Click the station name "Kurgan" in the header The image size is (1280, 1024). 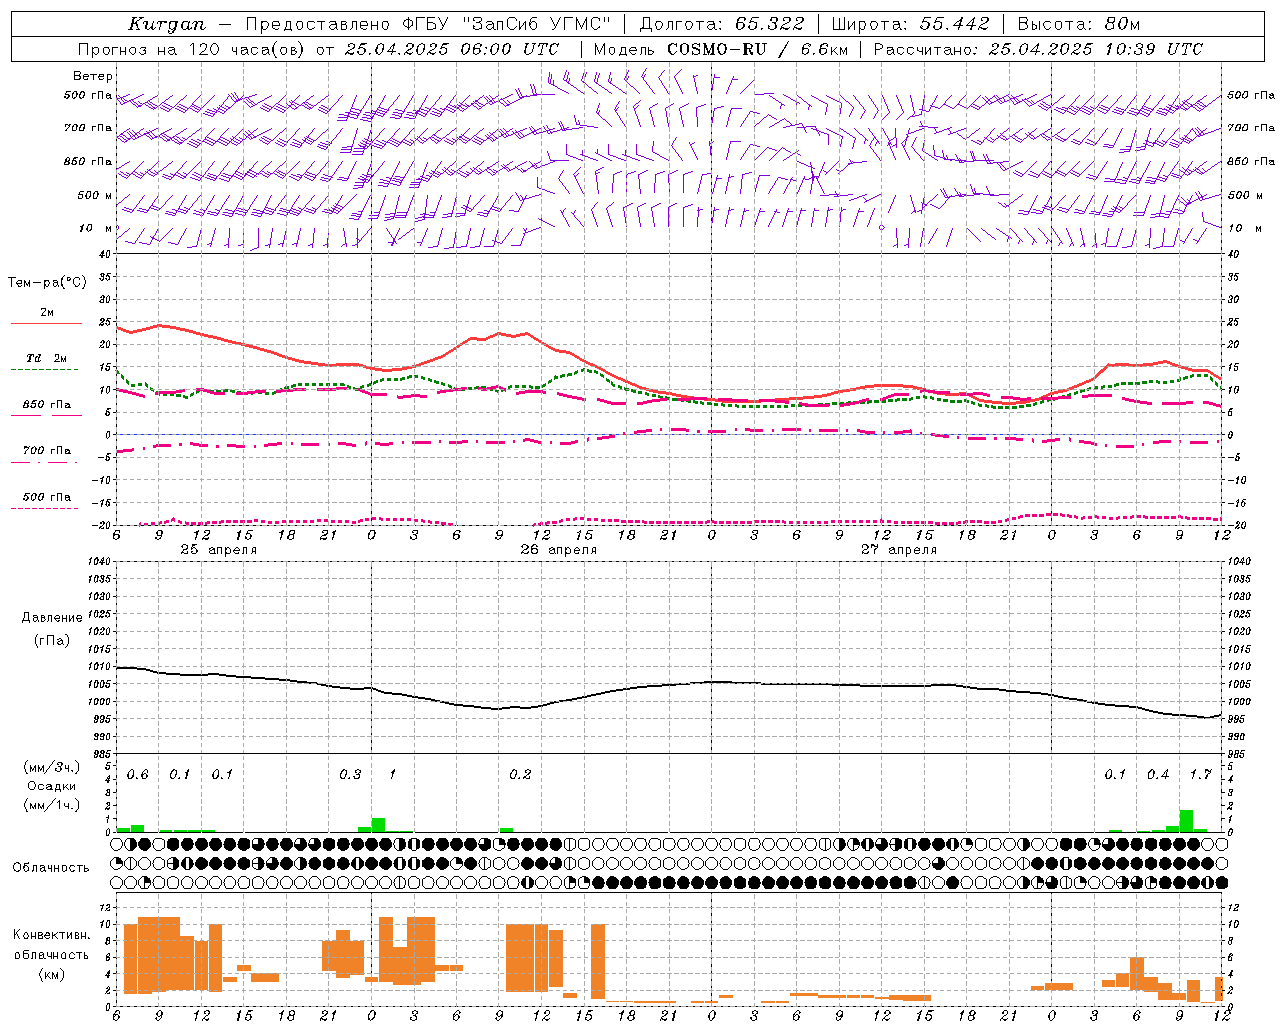point(166,24)
